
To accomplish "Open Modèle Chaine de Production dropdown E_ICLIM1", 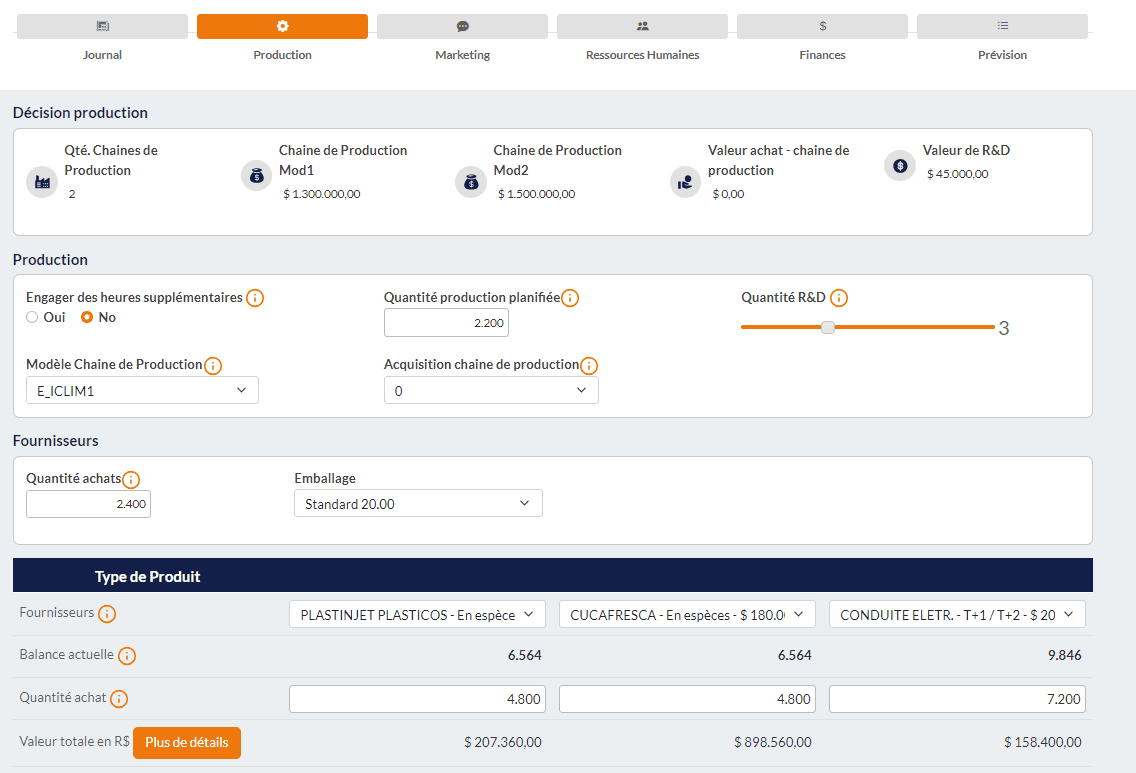I will (142, 391).
